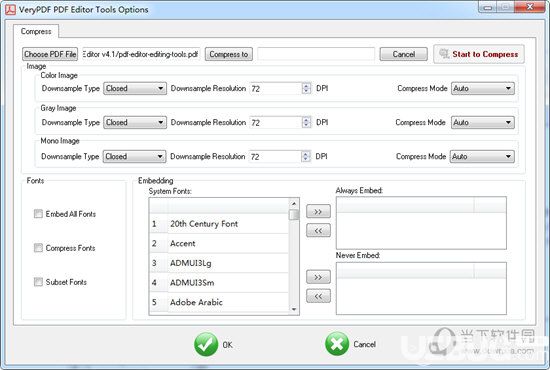
Task: Click inside the Always Embed list
Action: tap(421, 223)
